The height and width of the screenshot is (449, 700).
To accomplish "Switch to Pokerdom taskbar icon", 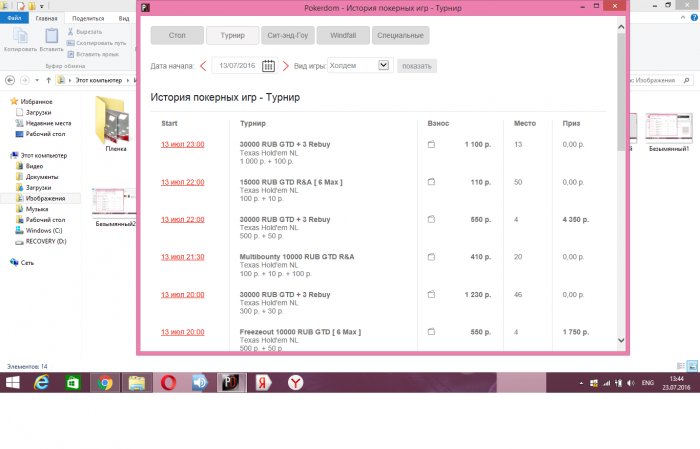I will click(231, 382).
